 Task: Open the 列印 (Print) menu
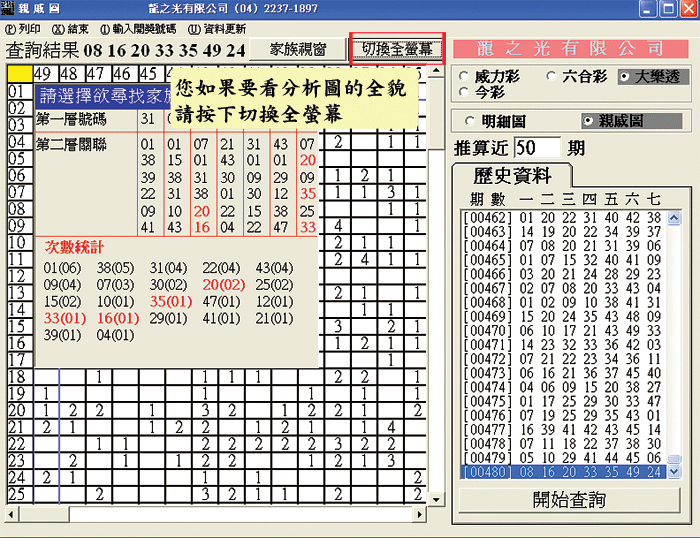pyautogui.click(x=23, y=29)
